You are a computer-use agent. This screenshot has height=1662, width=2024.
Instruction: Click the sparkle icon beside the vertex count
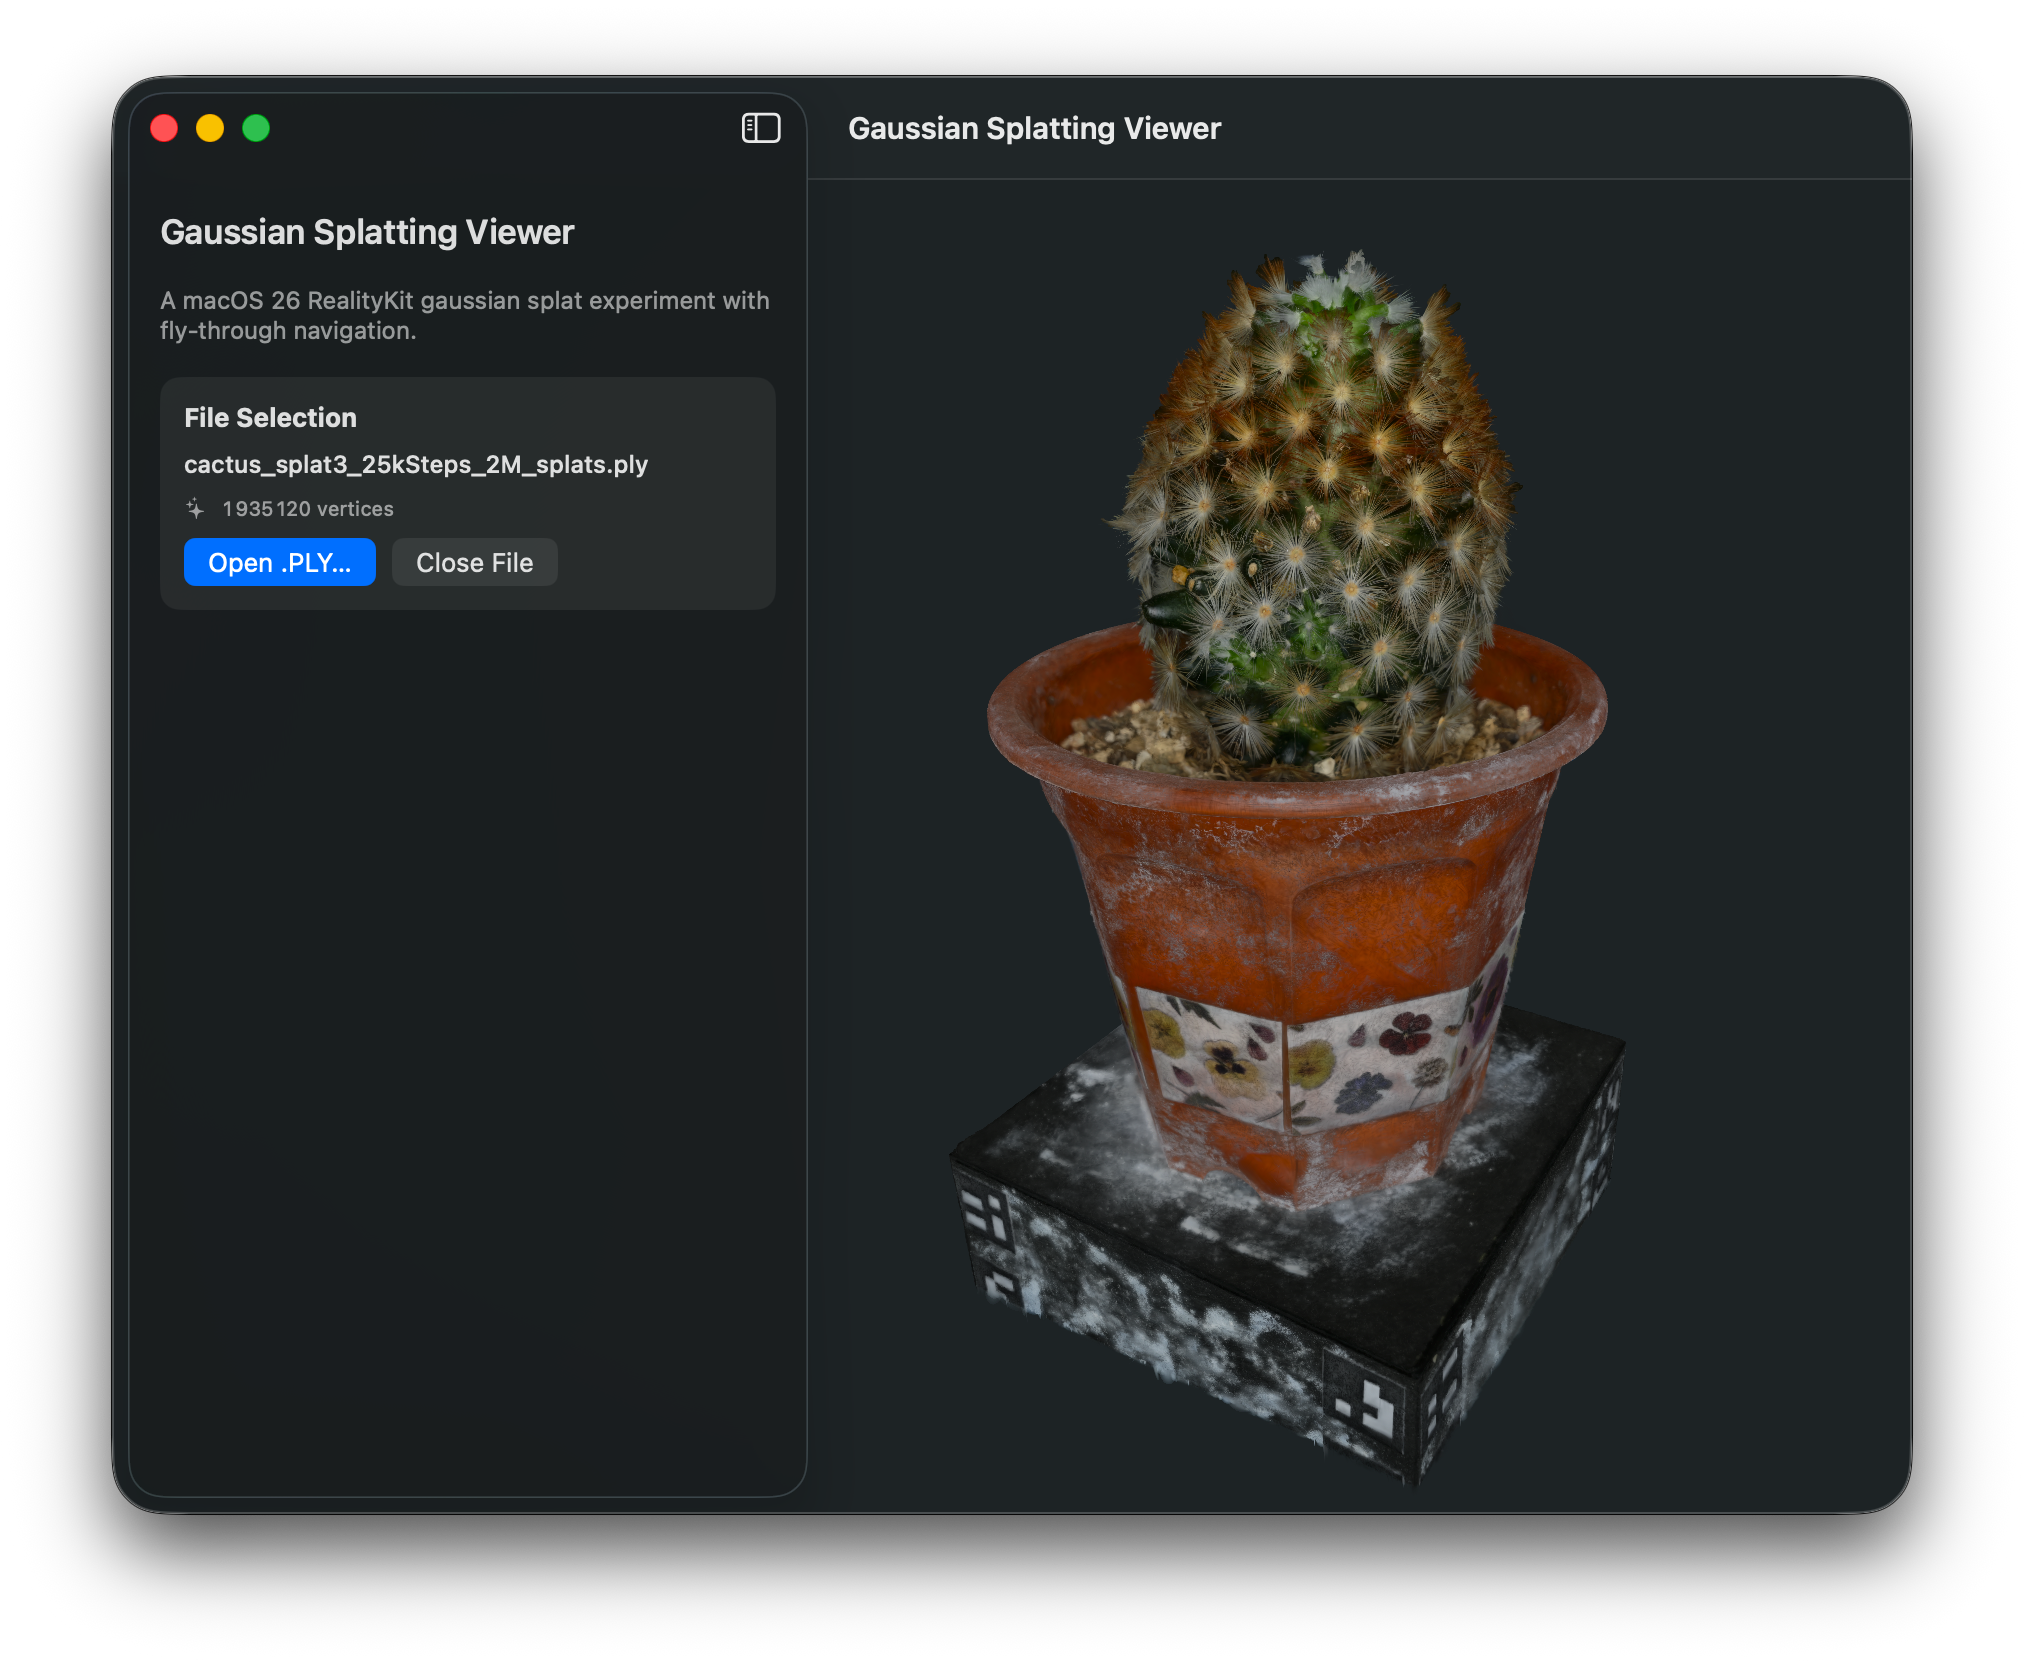(x=196, y=508)
